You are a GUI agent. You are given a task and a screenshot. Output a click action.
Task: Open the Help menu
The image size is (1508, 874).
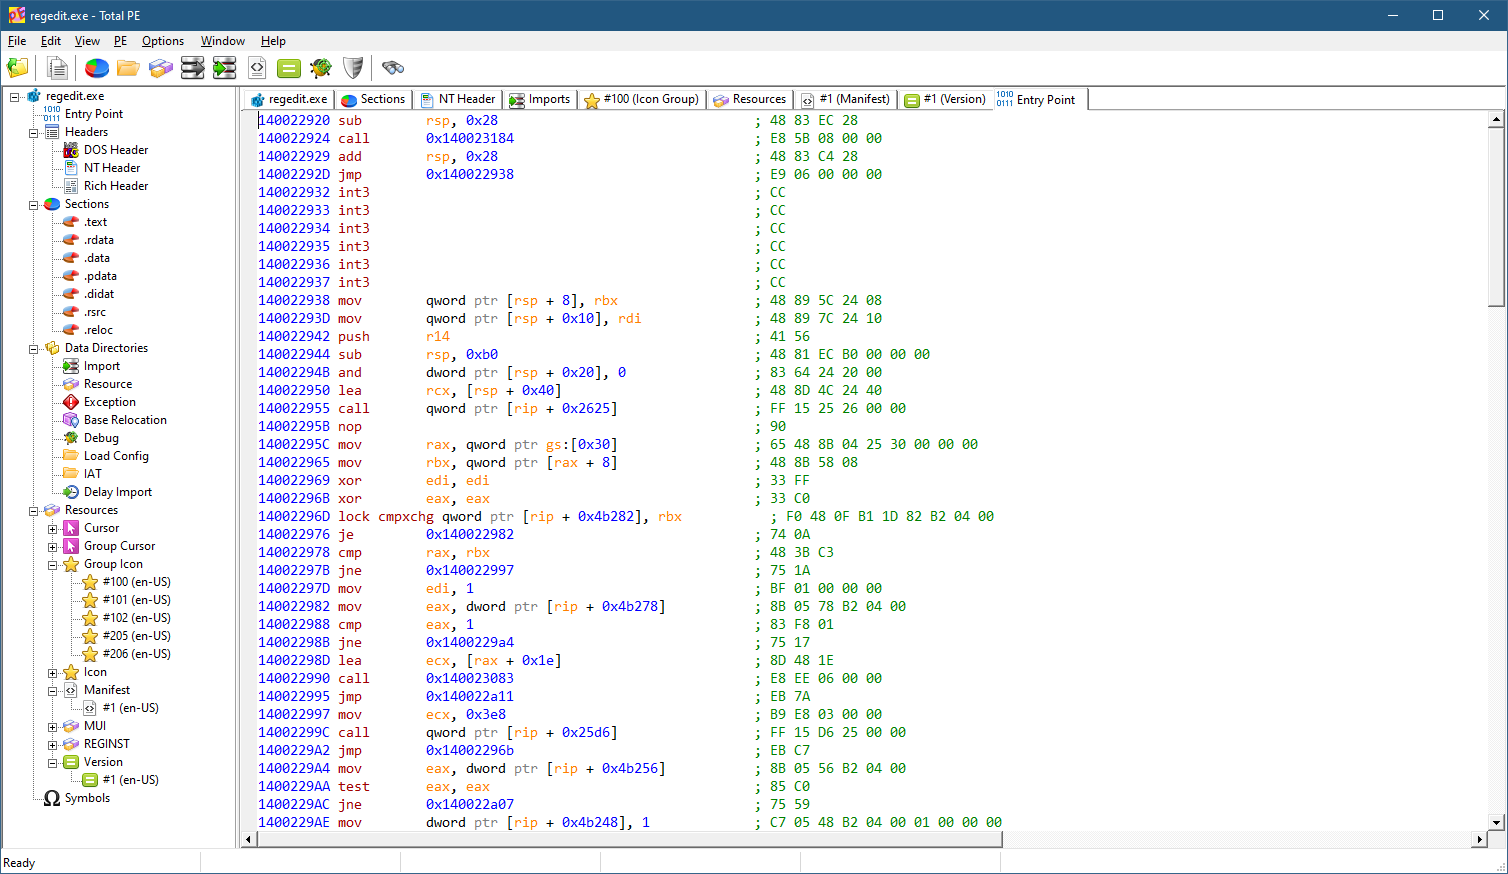[273, 41]
